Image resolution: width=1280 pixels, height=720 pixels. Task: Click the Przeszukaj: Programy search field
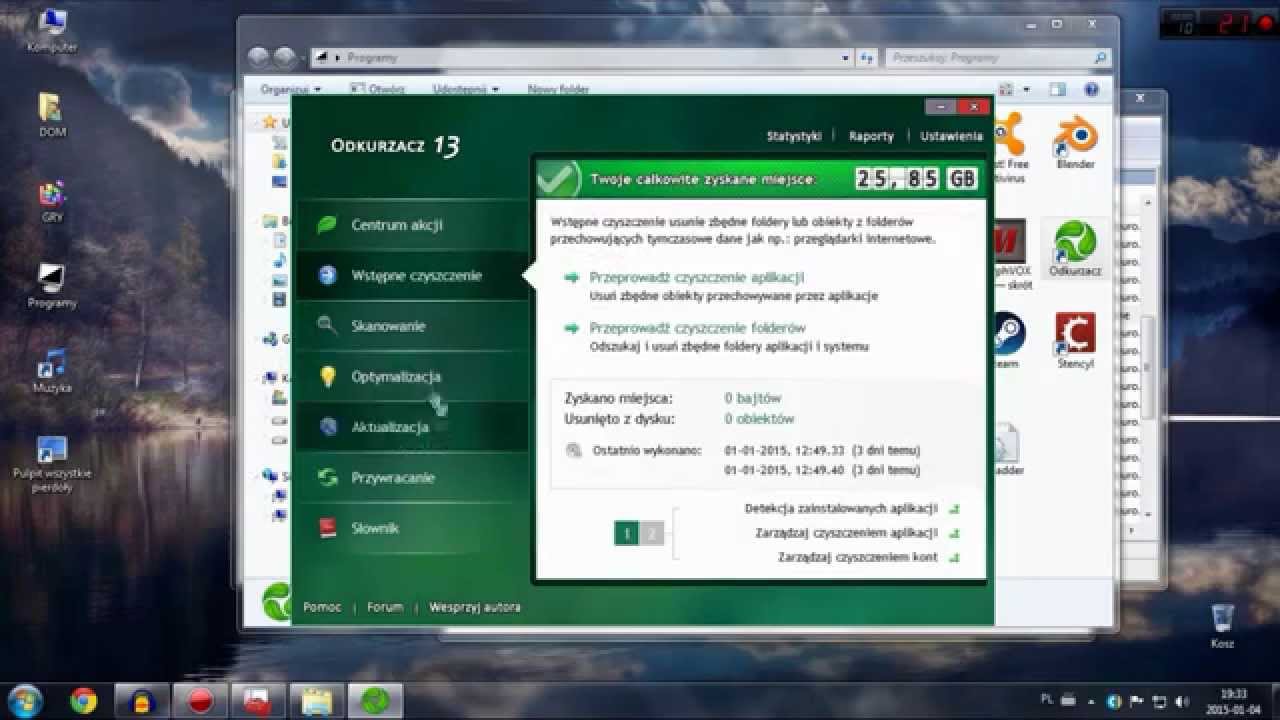997,58
